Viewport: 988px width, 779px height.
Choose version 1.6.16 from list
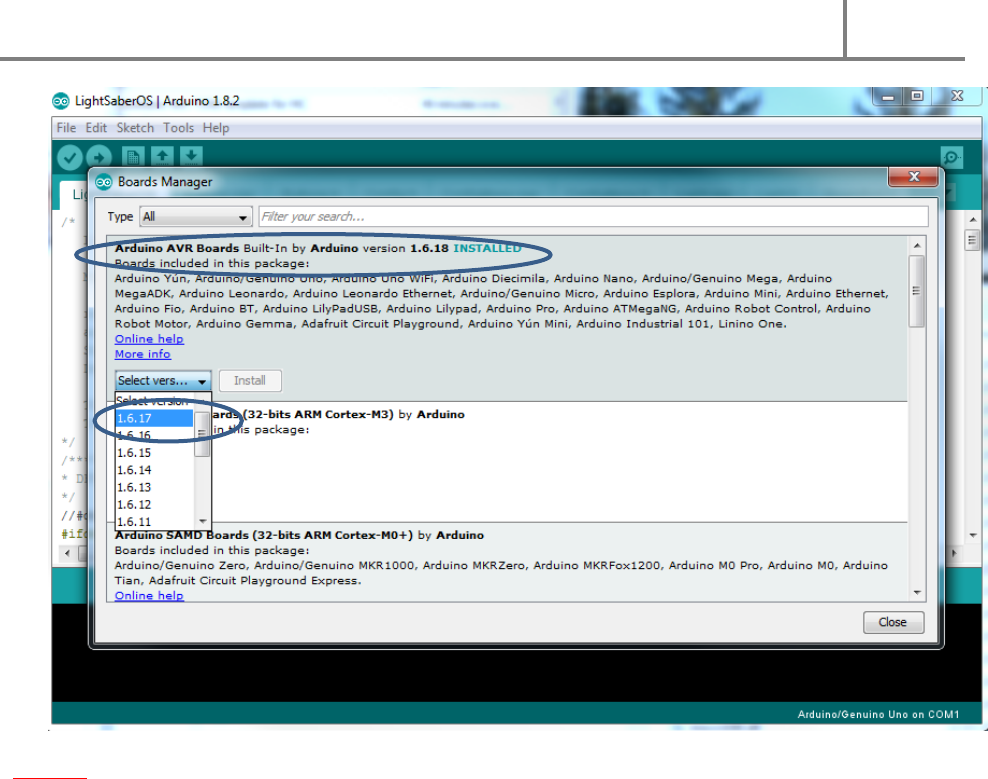[x=154, y=436]
